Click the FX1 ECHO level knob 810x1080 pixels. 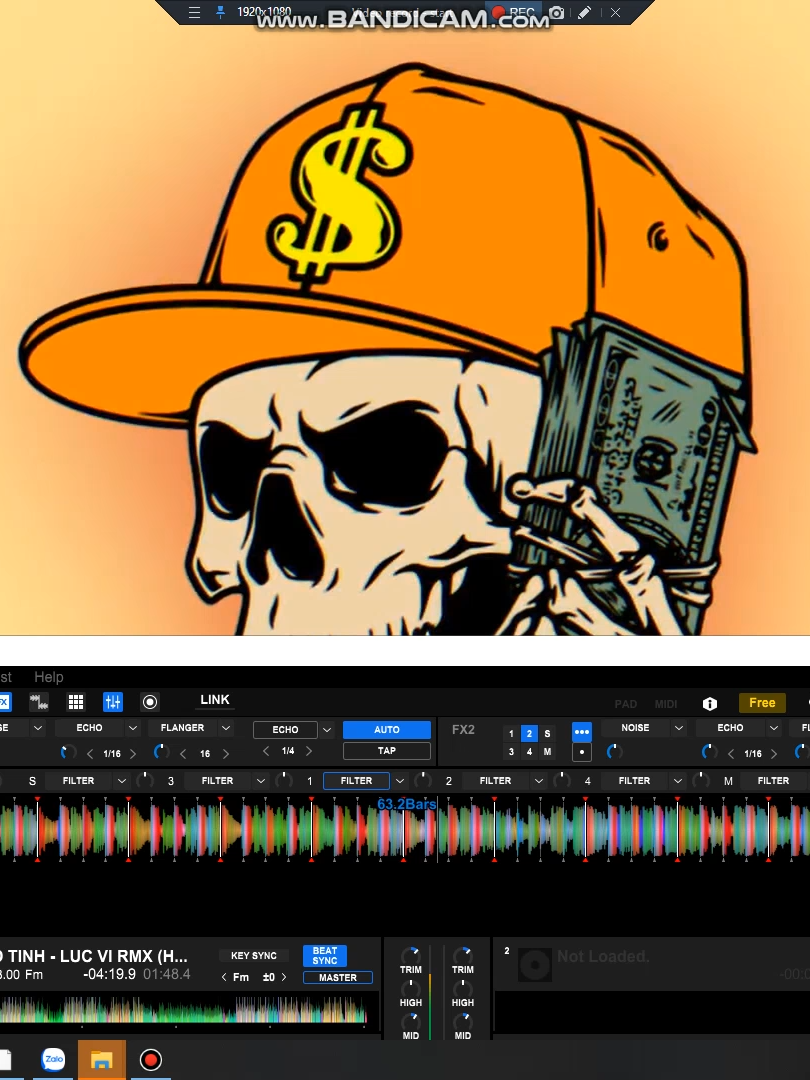click(68, 752)
